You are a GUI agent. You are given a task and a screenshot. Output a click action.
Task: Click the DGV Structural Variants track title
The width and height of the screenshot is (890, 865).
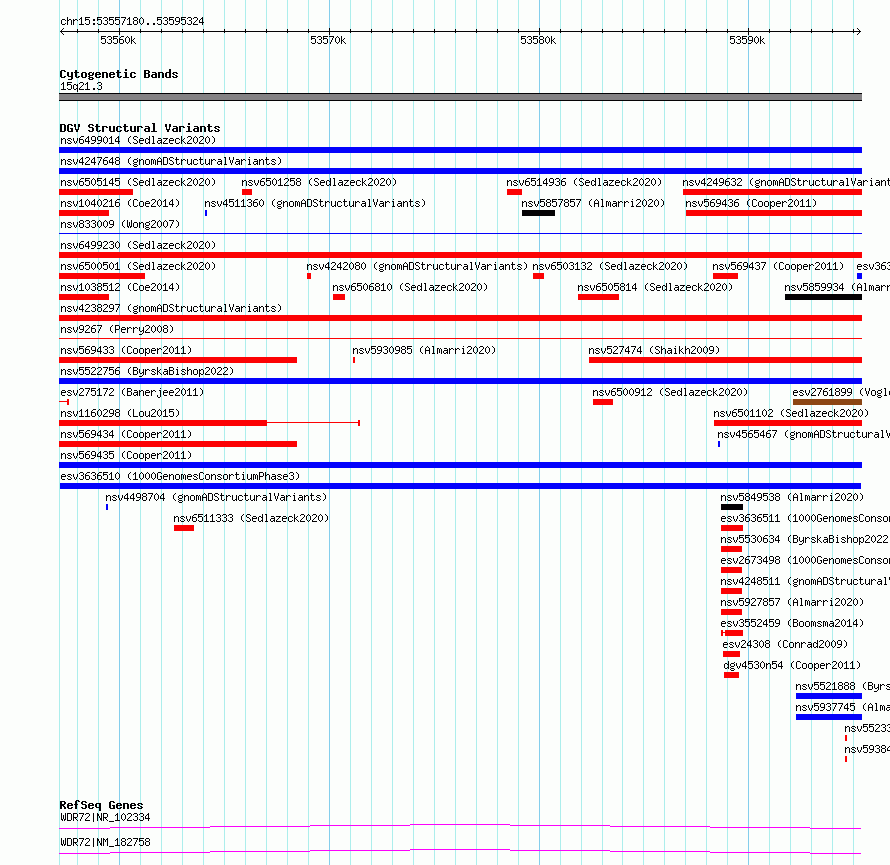[x=140, y=128]
